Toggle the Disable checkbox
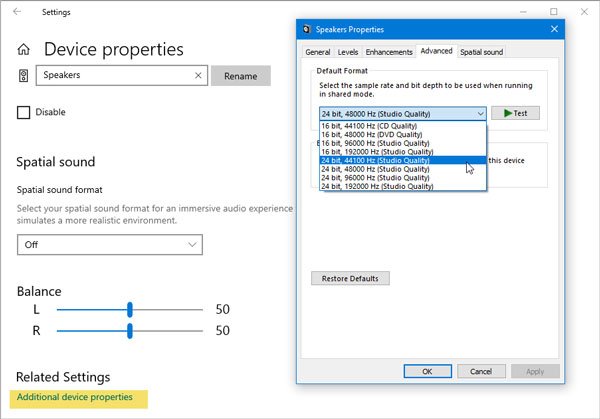The width and height of the screenshot is (600, 419). pos(24,112)
